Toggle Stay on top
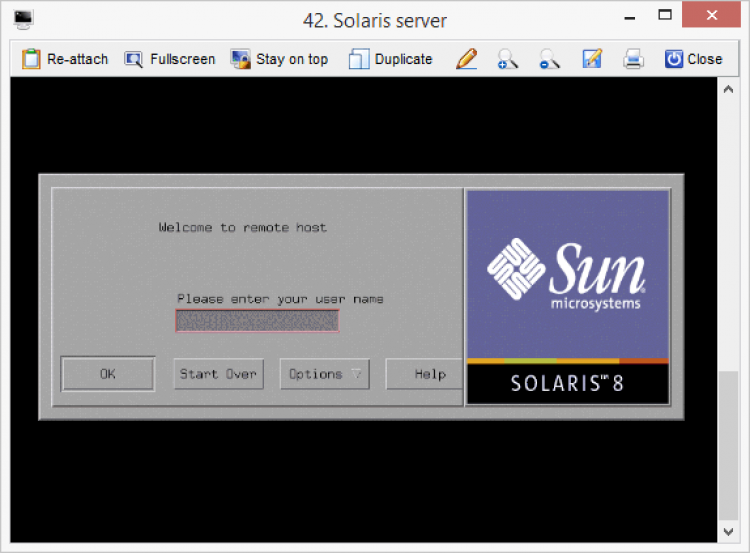The width and height of the screenshot is (750, 553). (x=280, y=59)
